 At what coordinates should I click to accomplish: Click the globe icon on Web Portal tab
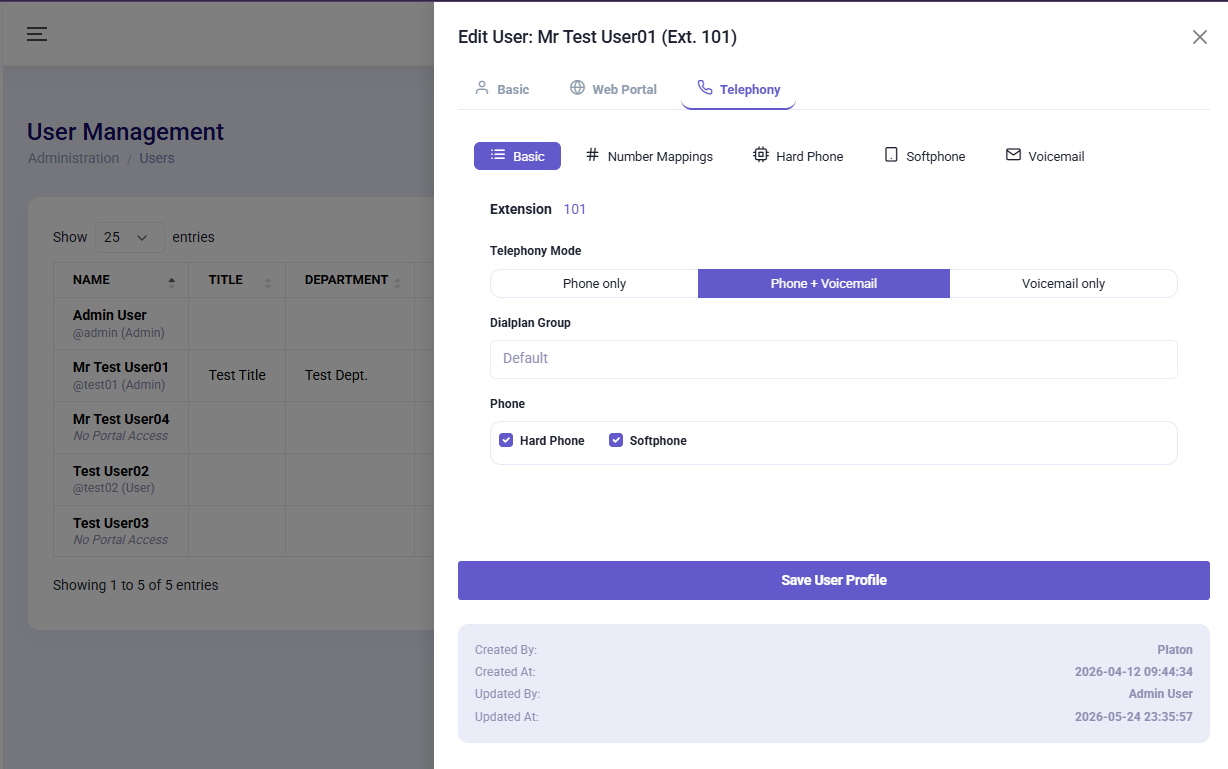577,88
